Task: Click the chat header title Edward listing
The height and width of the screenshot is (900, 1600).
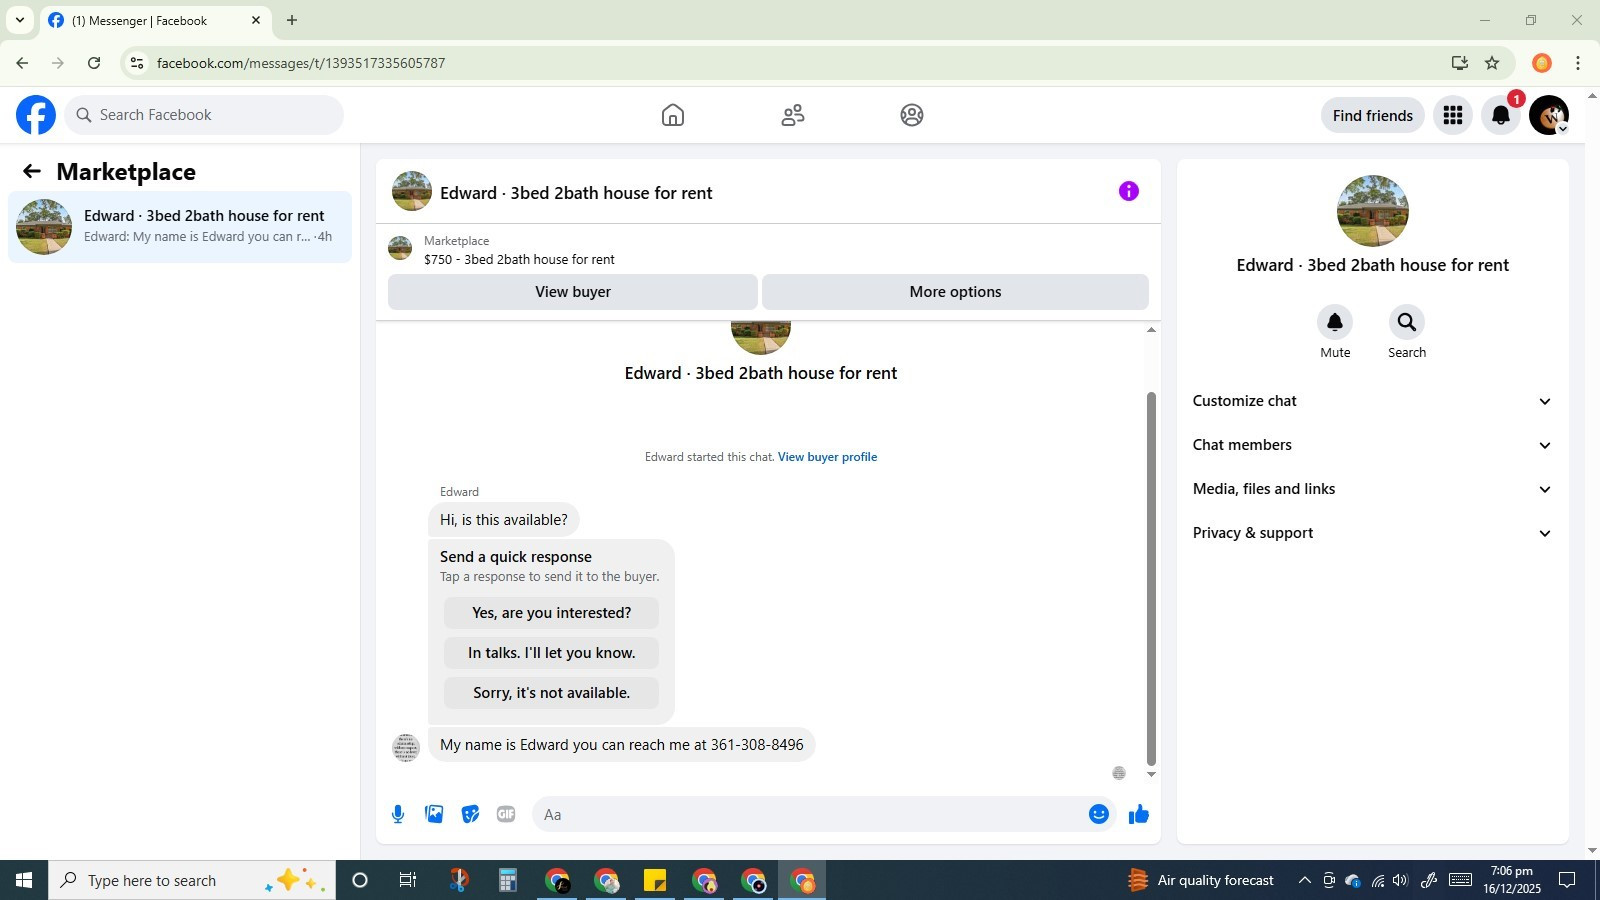Action: (576, 193)
